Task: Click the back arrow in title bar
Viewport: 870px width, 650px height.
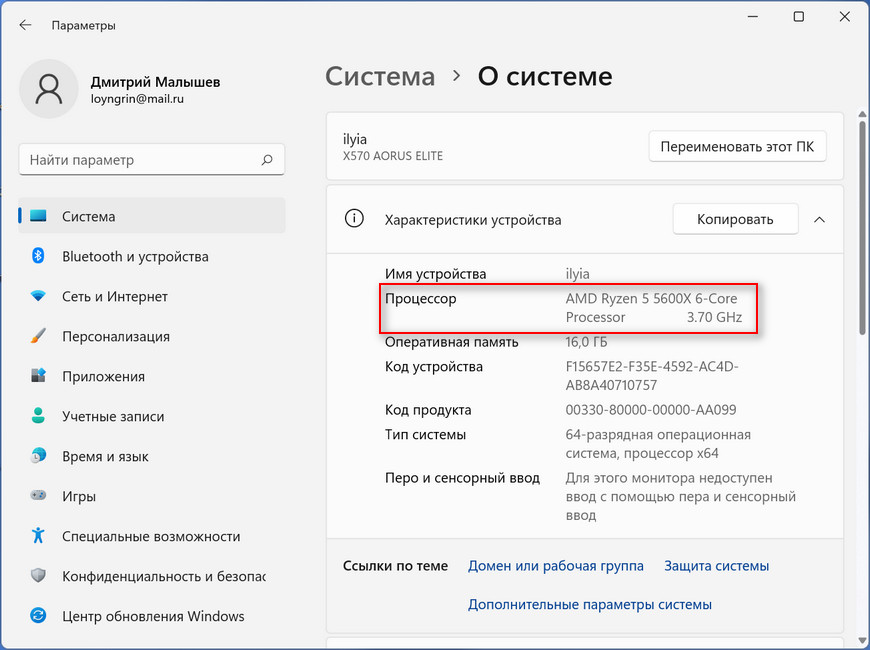Action: click(x=25, y=24)
